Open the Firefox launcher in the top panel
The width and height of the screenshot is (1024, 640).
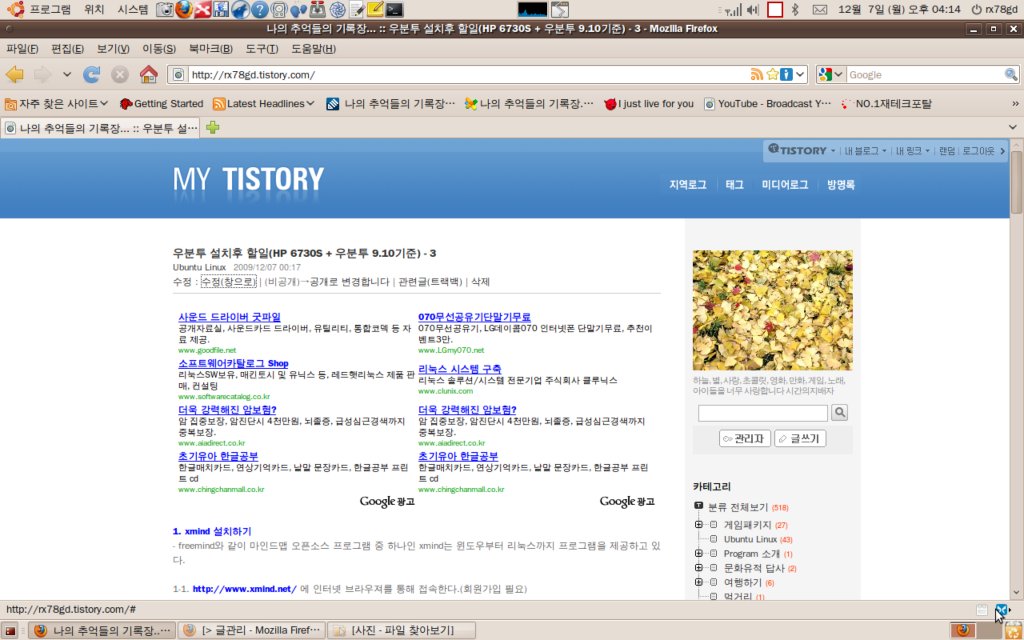click(x=184, y=10)
